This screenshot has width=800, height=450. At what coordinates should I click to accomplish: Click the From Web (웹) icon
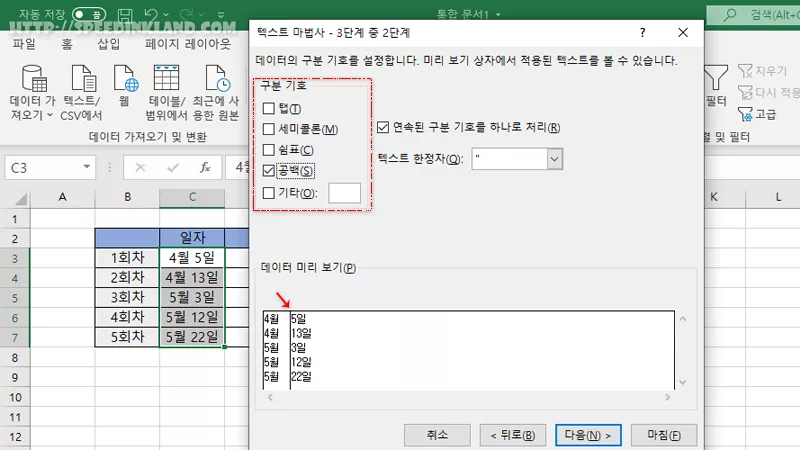[x=126, y=78]
